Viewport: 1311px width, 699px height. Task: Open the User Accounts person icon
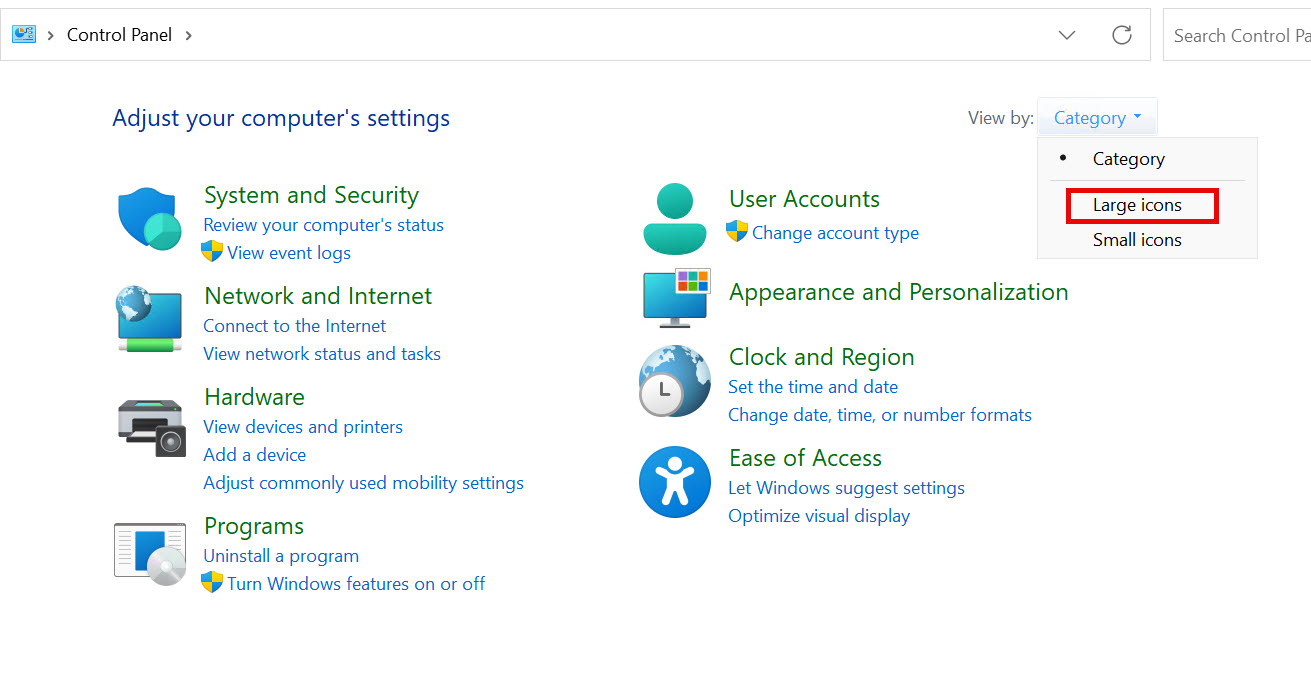(x=676, y=218)
